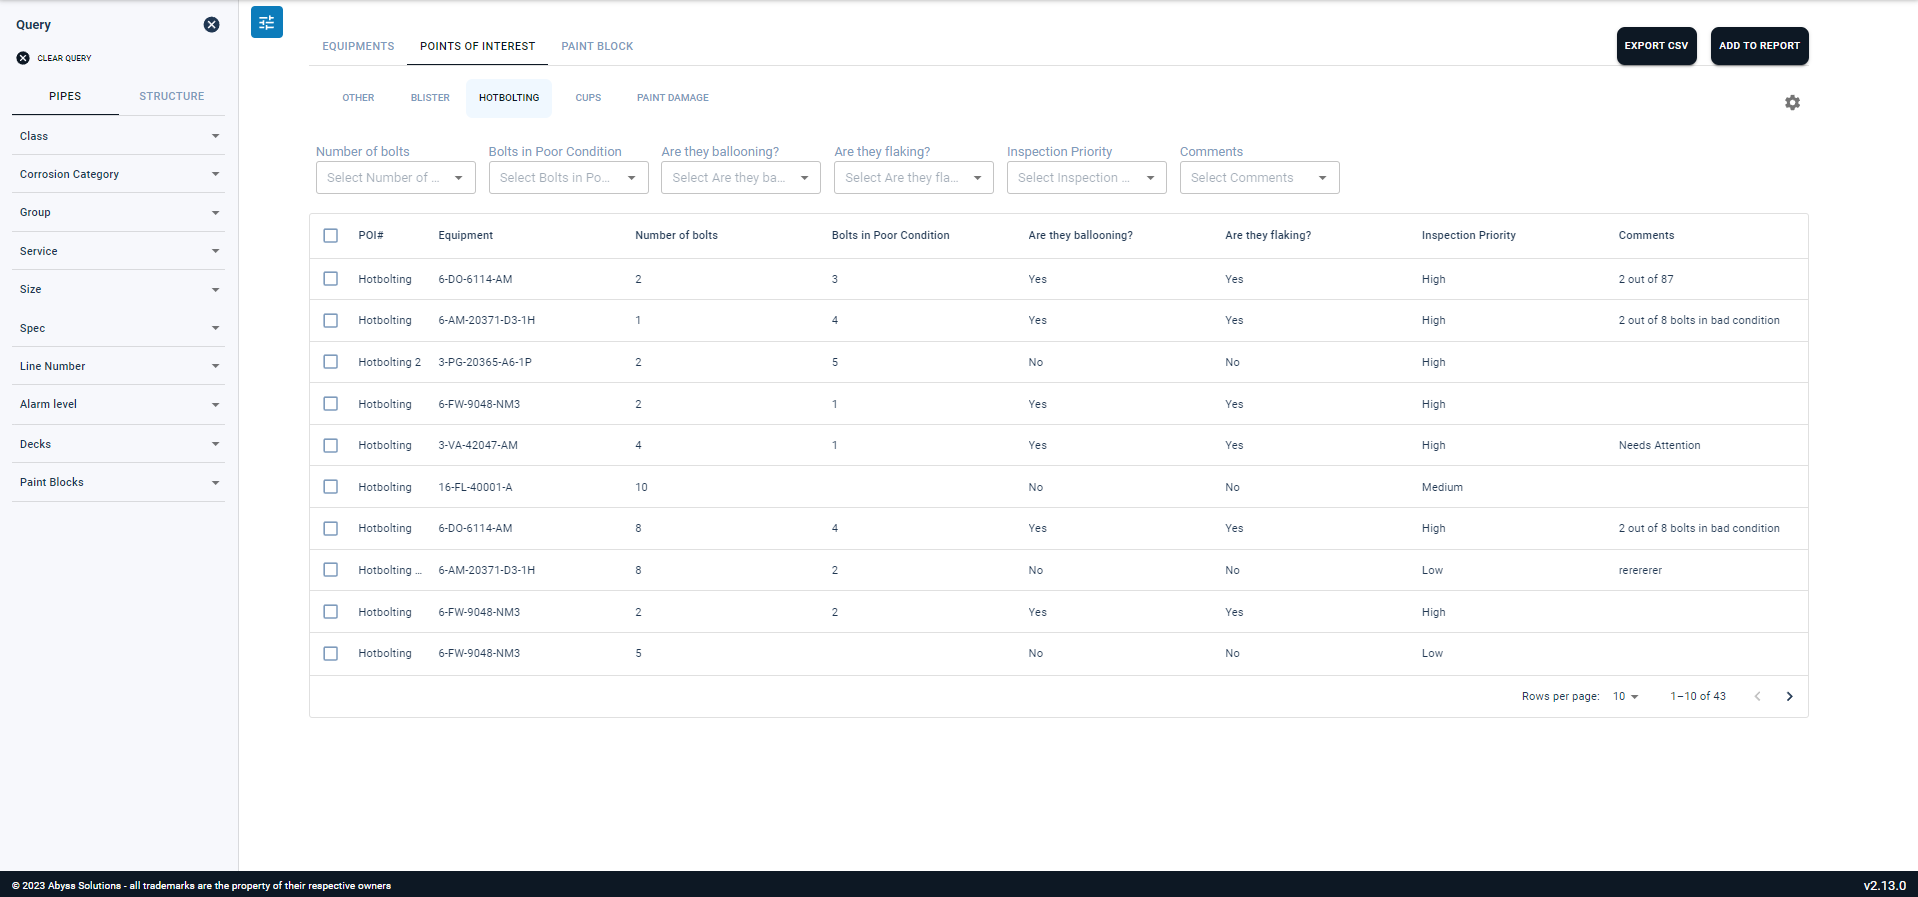
Task: Switch to the Equipments tab
Action: tap(358, 46)
